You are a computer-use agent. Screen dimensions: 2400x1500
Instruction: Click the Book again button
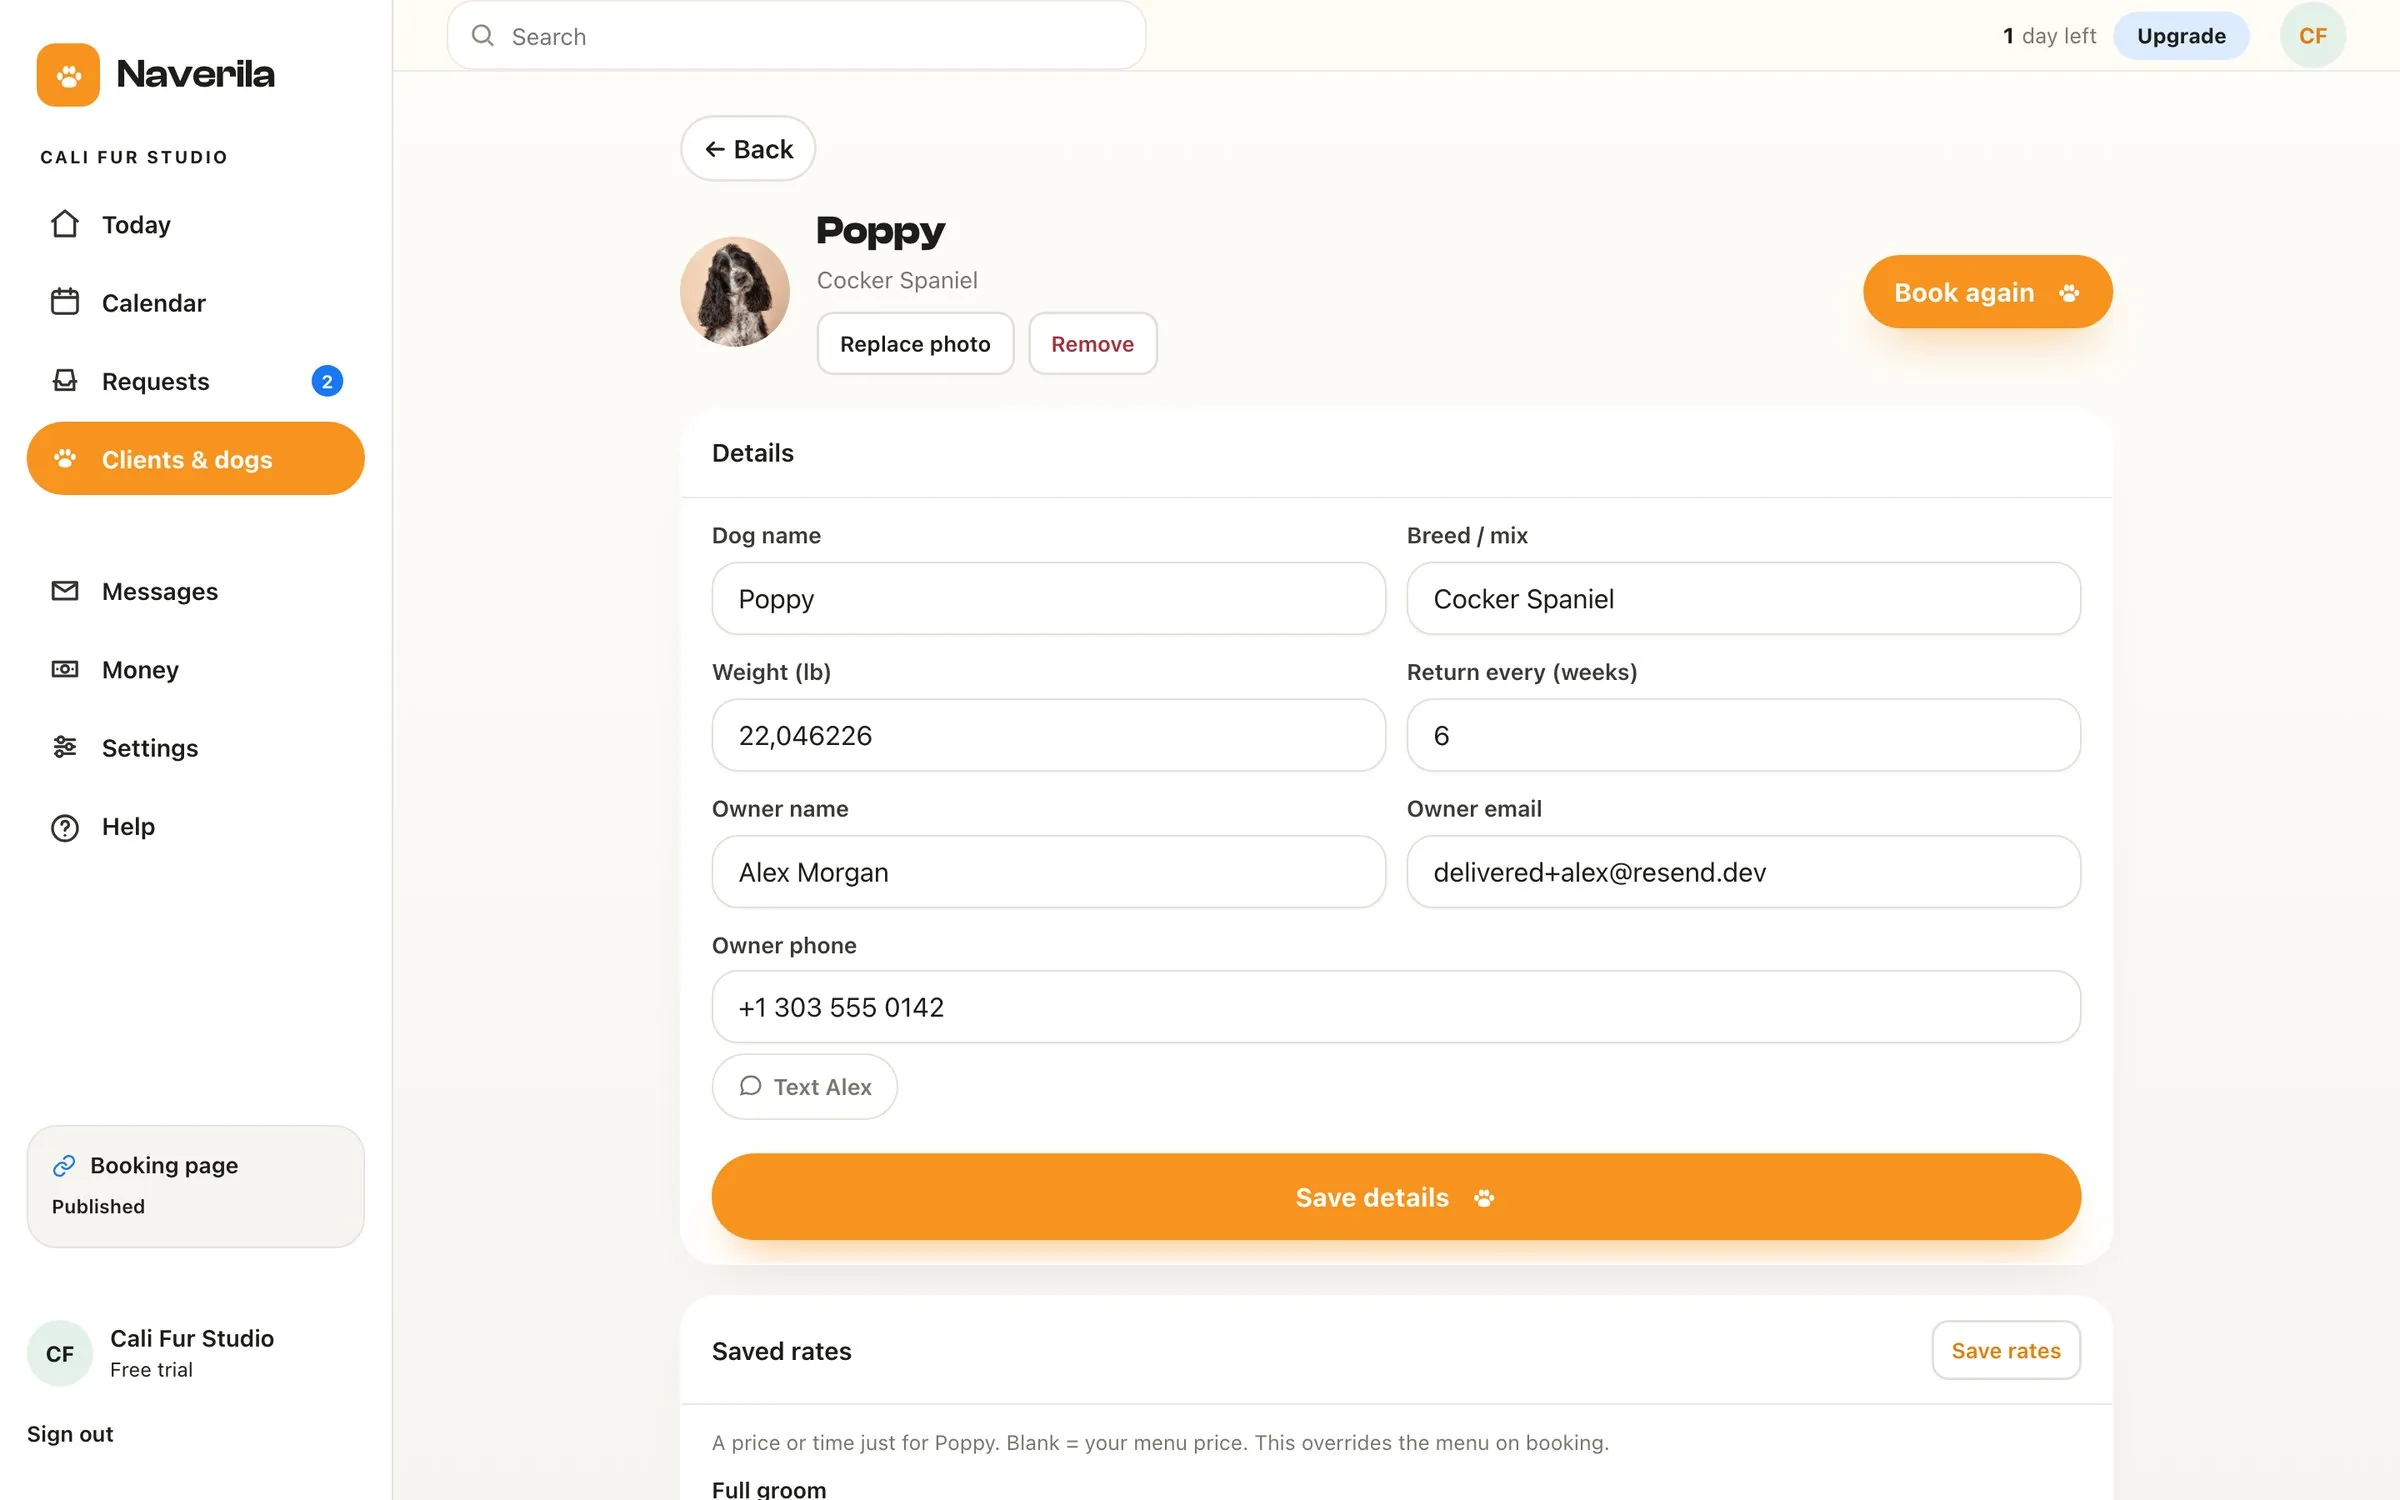point(1987,292)
